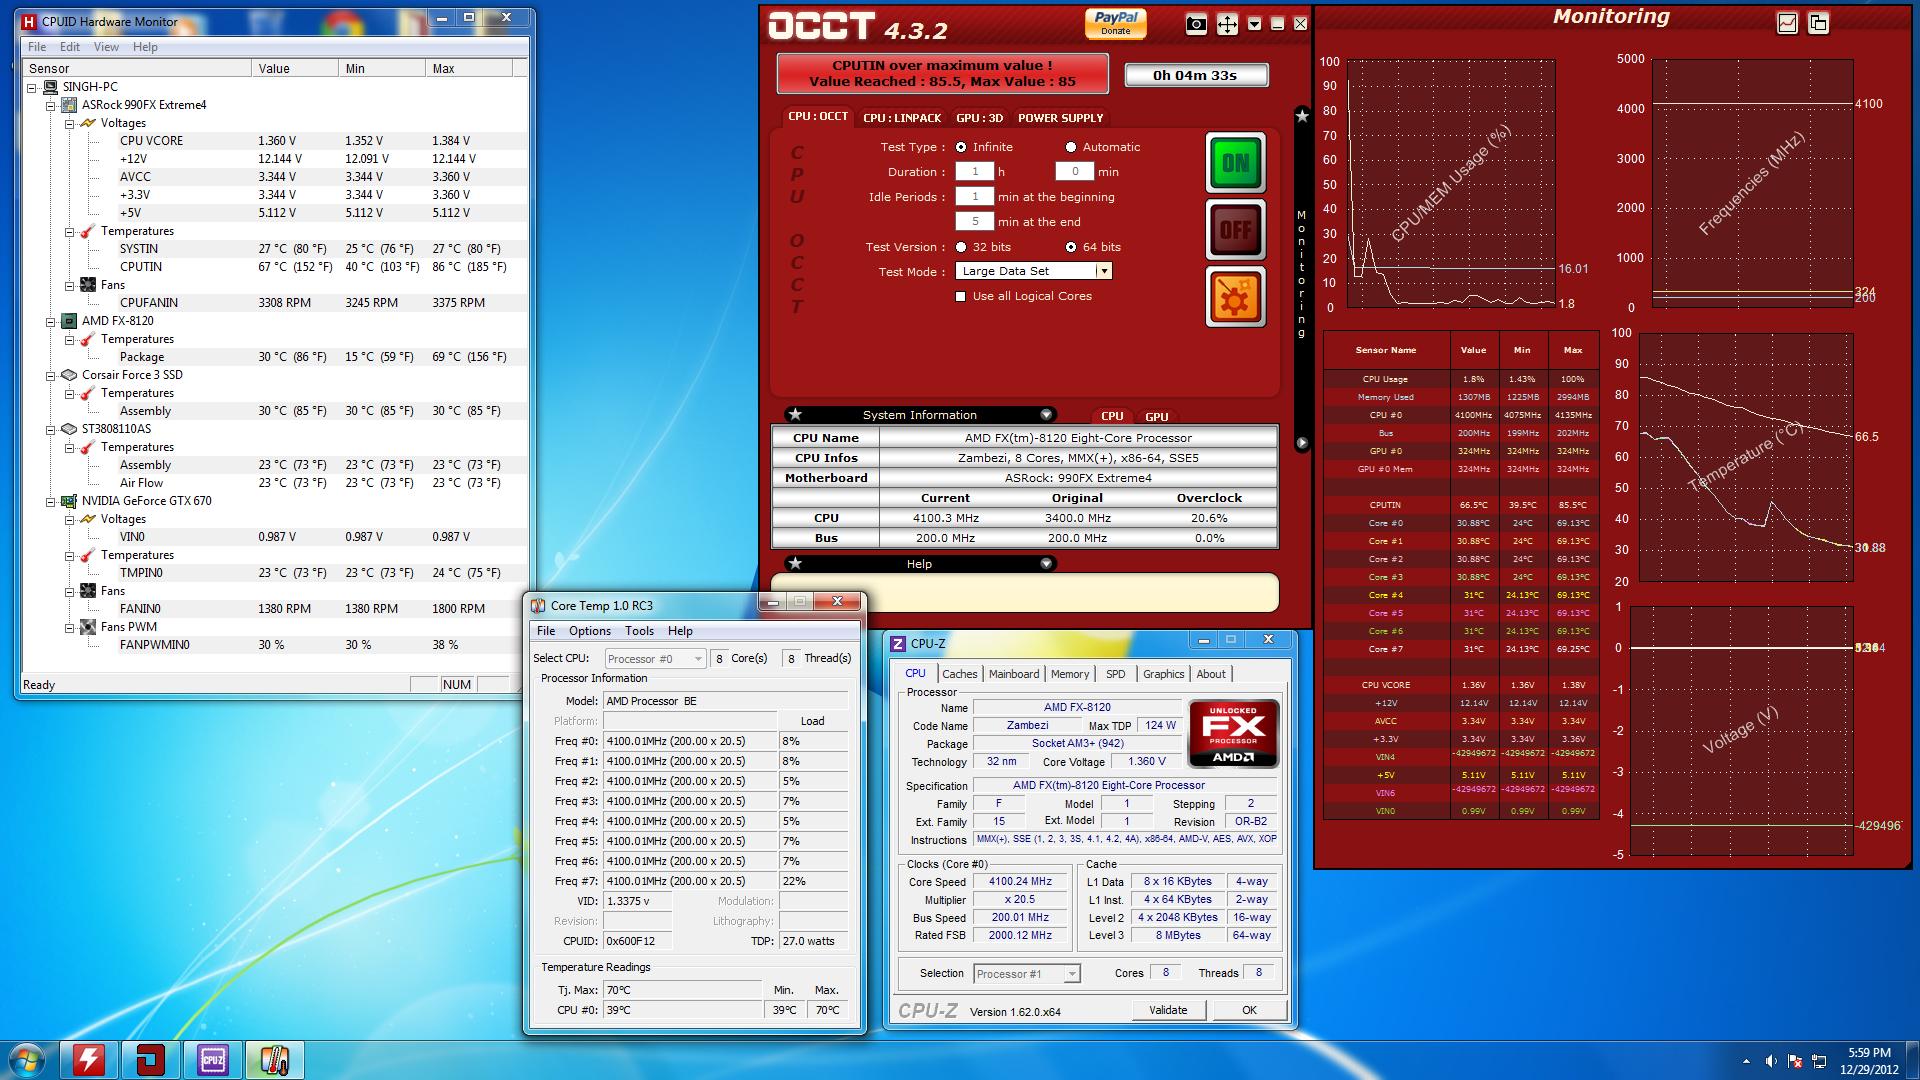
Task: Switch to the Caches tab in CPU-Z
Action: tap(959, 674)
